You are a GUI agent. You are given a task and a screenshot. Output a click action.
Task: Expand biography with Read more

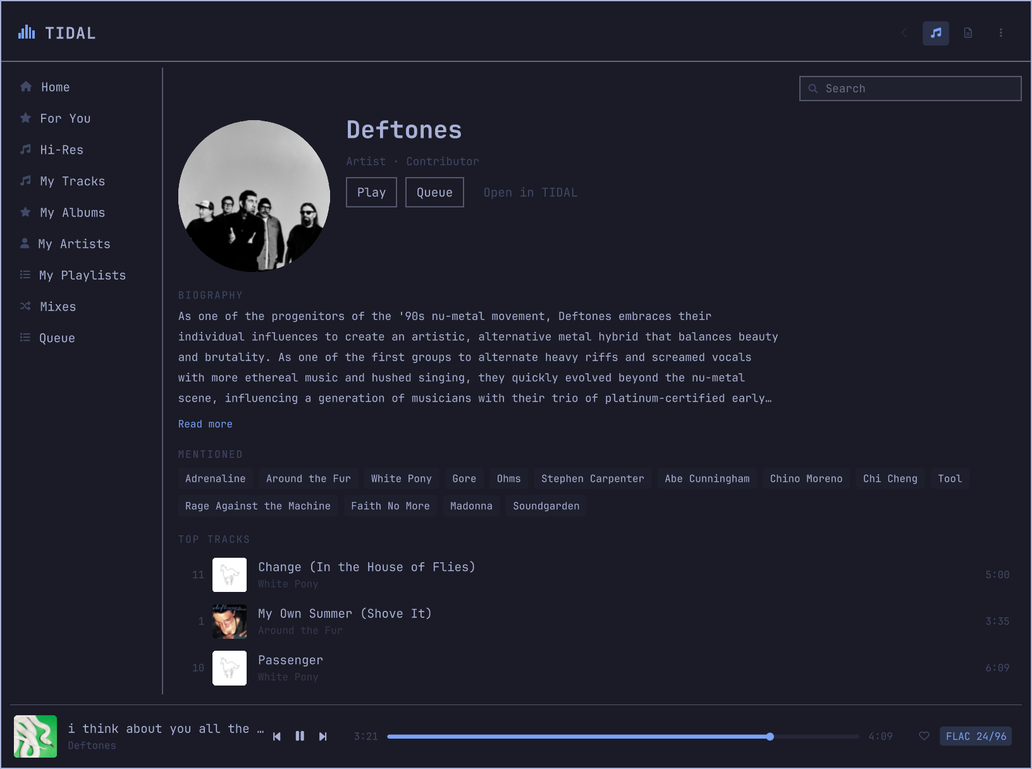coord(205,424)
